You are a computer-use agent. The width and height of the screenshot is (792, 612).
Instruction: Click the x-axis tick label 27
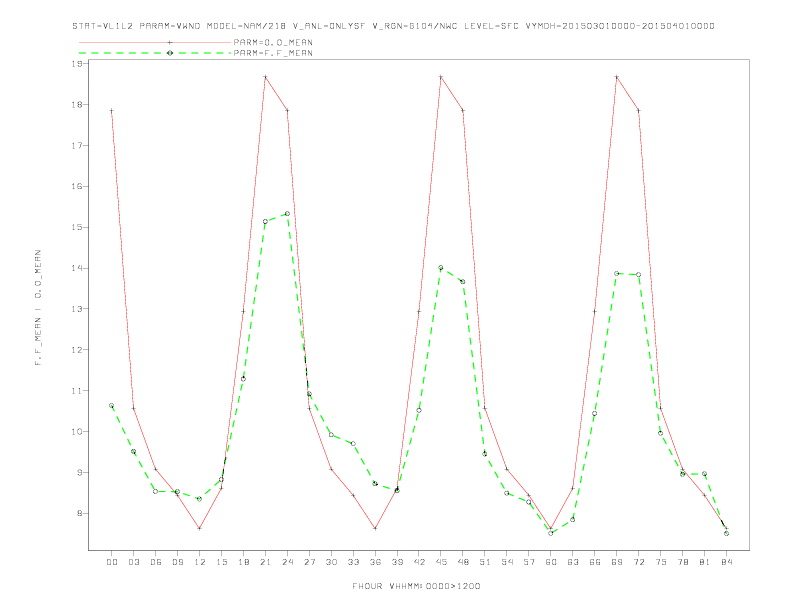coord(309,562)
